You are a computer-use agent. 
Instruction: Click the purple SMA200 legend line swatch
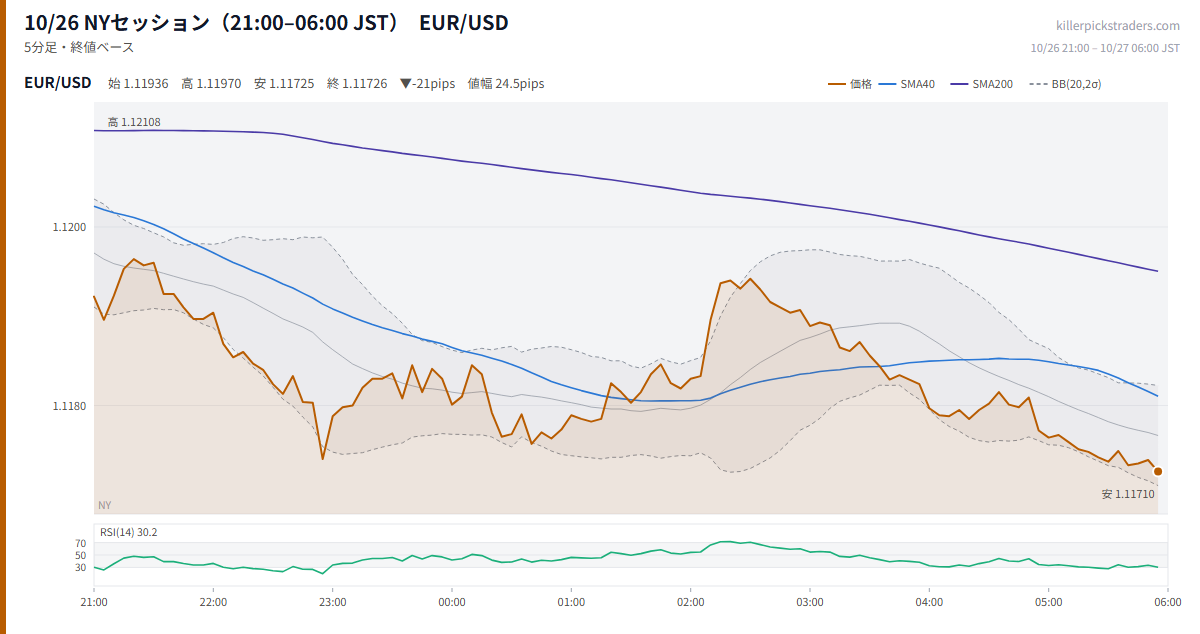(x=959, y=84)
